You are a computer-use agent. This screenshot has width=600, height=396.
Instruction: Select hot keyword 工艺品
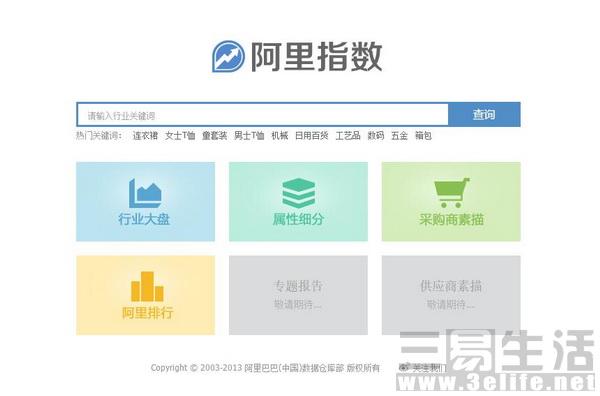coord(348,135)
